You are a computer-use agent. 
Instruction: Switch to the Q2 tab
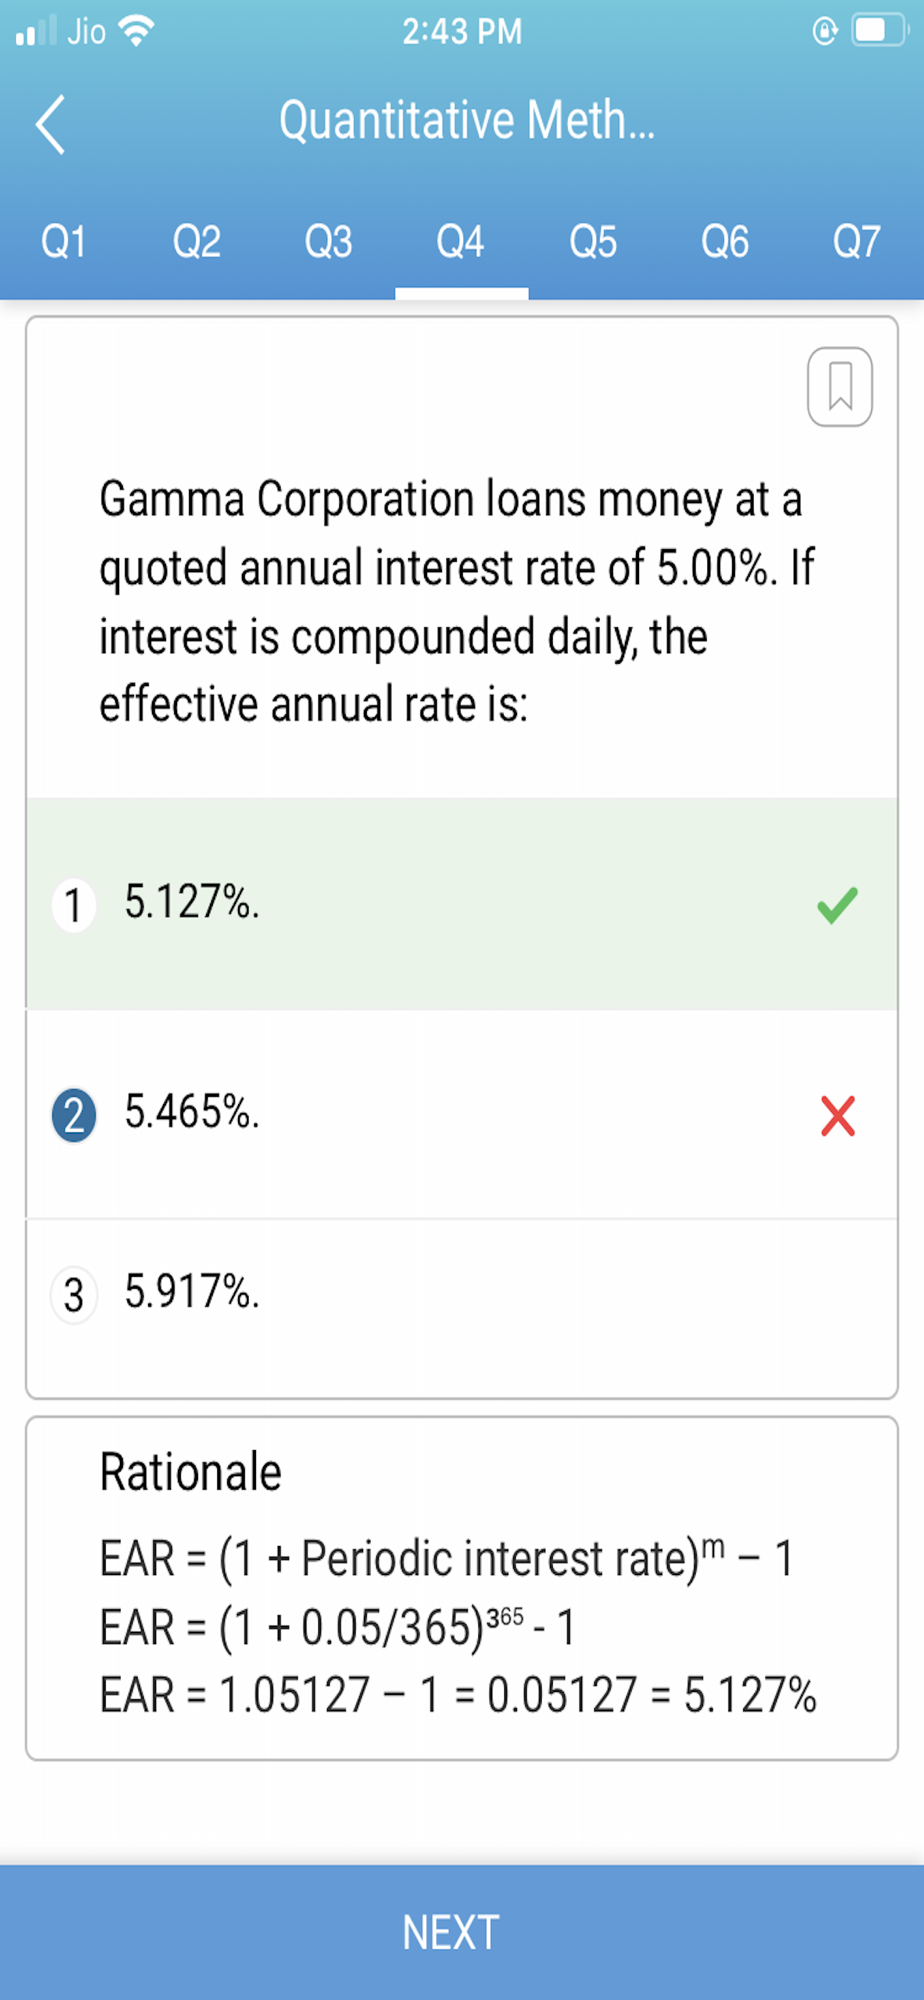tap(196, 242)
